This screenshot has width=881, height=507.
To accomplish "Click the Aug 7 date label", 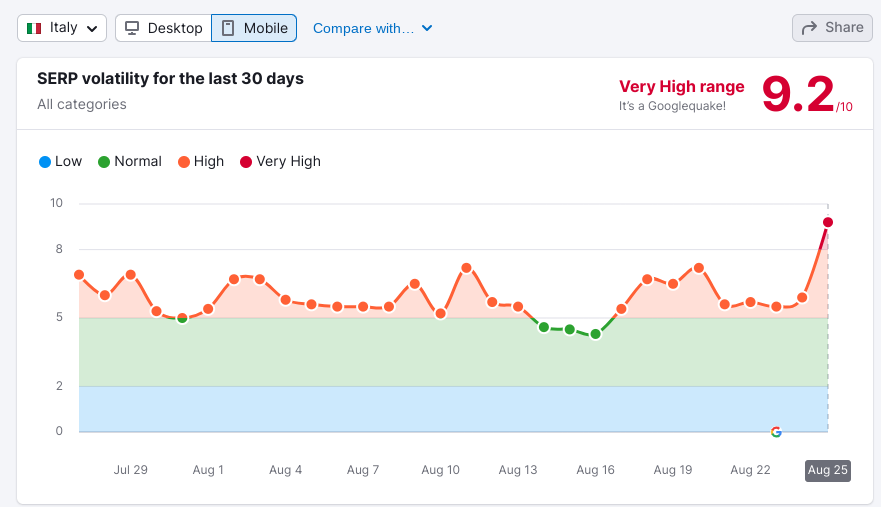I will 363,470.
